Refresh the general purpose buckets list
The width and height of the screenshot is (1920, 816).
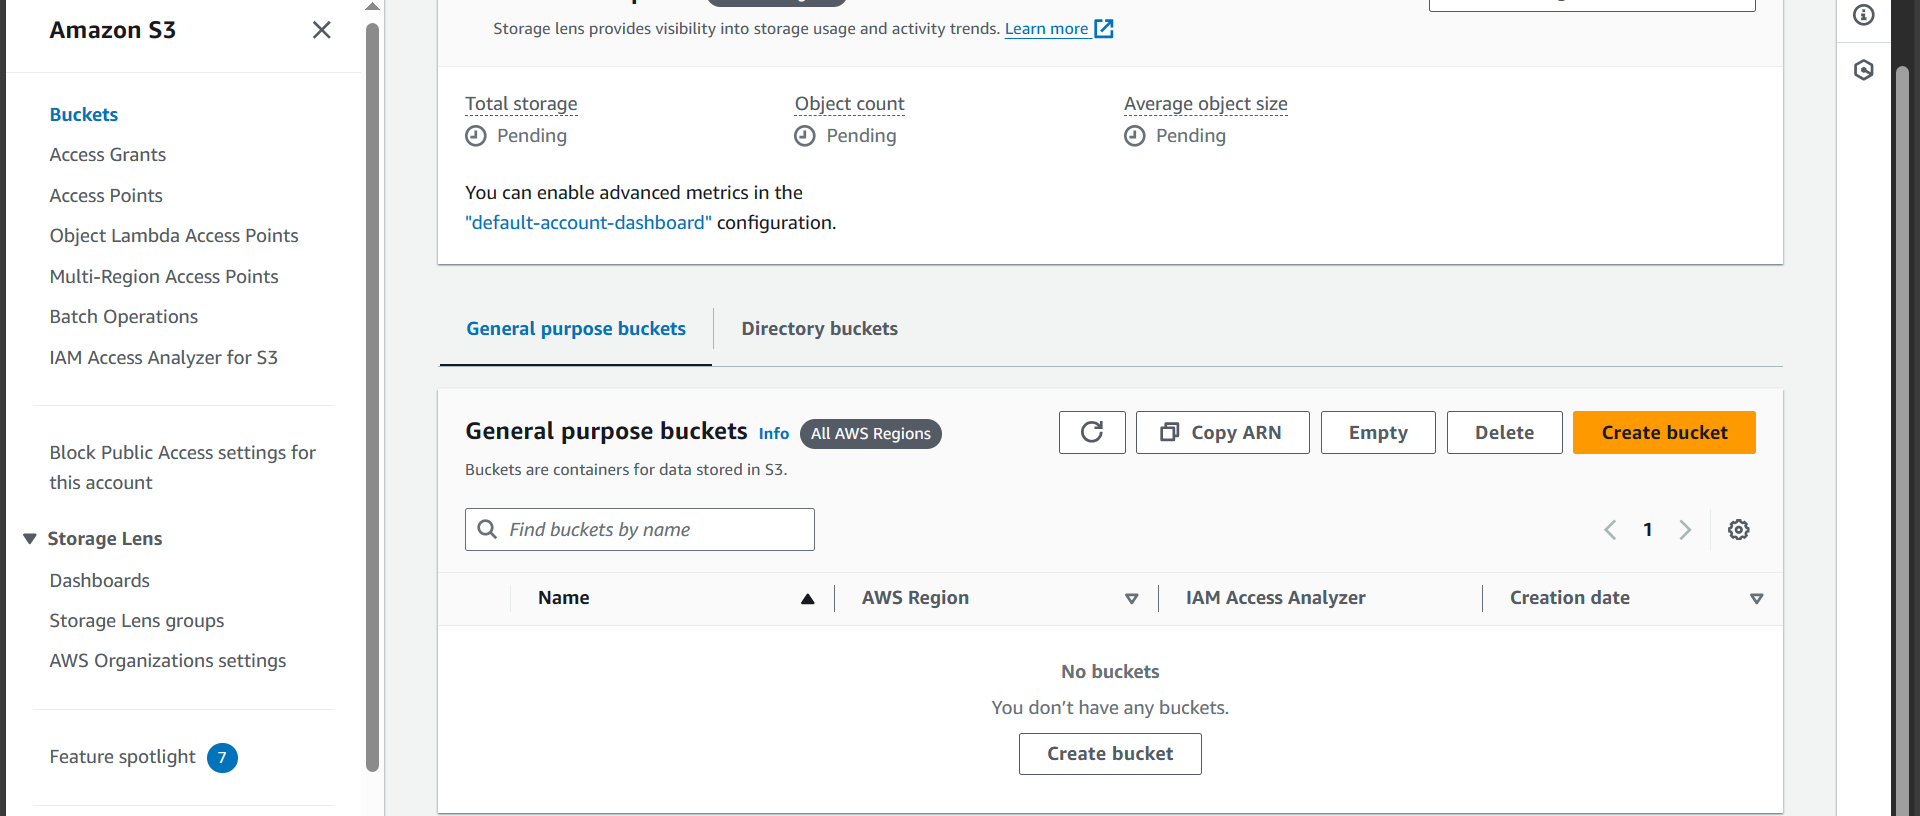(1092, 432)
